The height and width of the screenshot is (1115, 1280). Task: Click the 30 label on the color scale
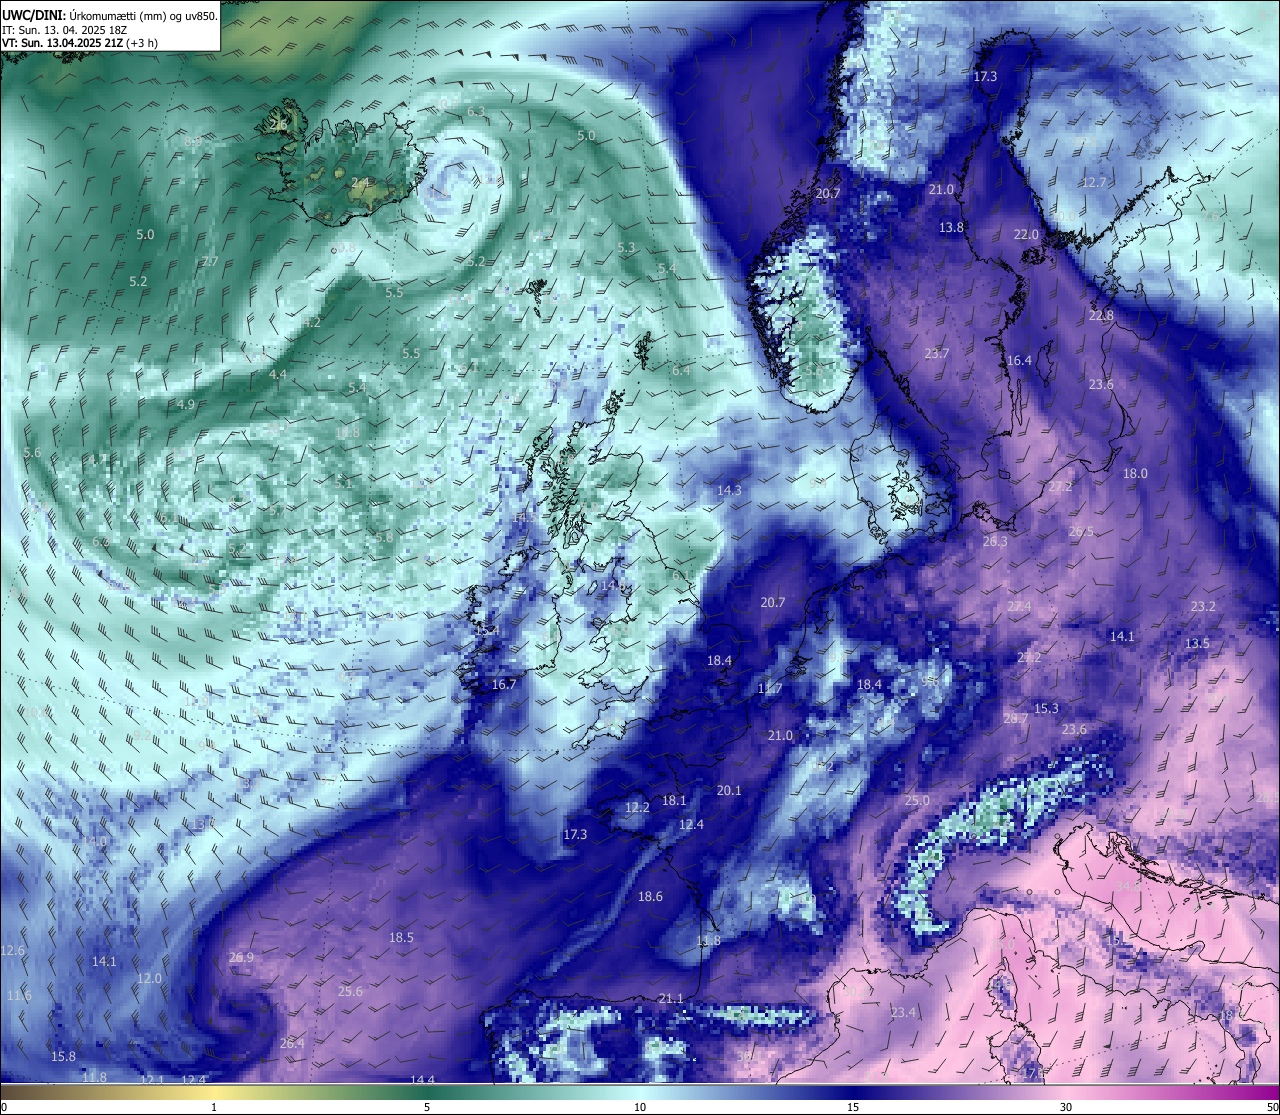point(1066,1107)
